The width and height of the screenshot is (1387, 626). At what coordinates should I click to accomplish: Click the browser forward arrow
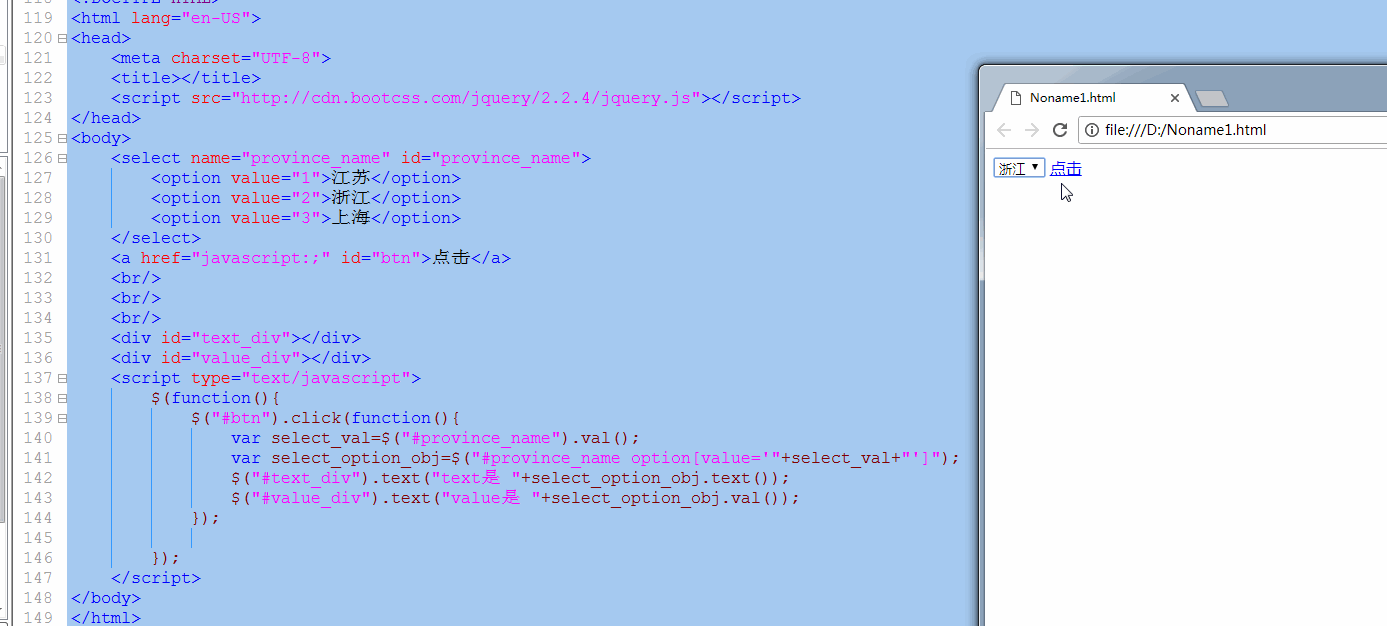pyautogui.click(x=1032, y=130)
